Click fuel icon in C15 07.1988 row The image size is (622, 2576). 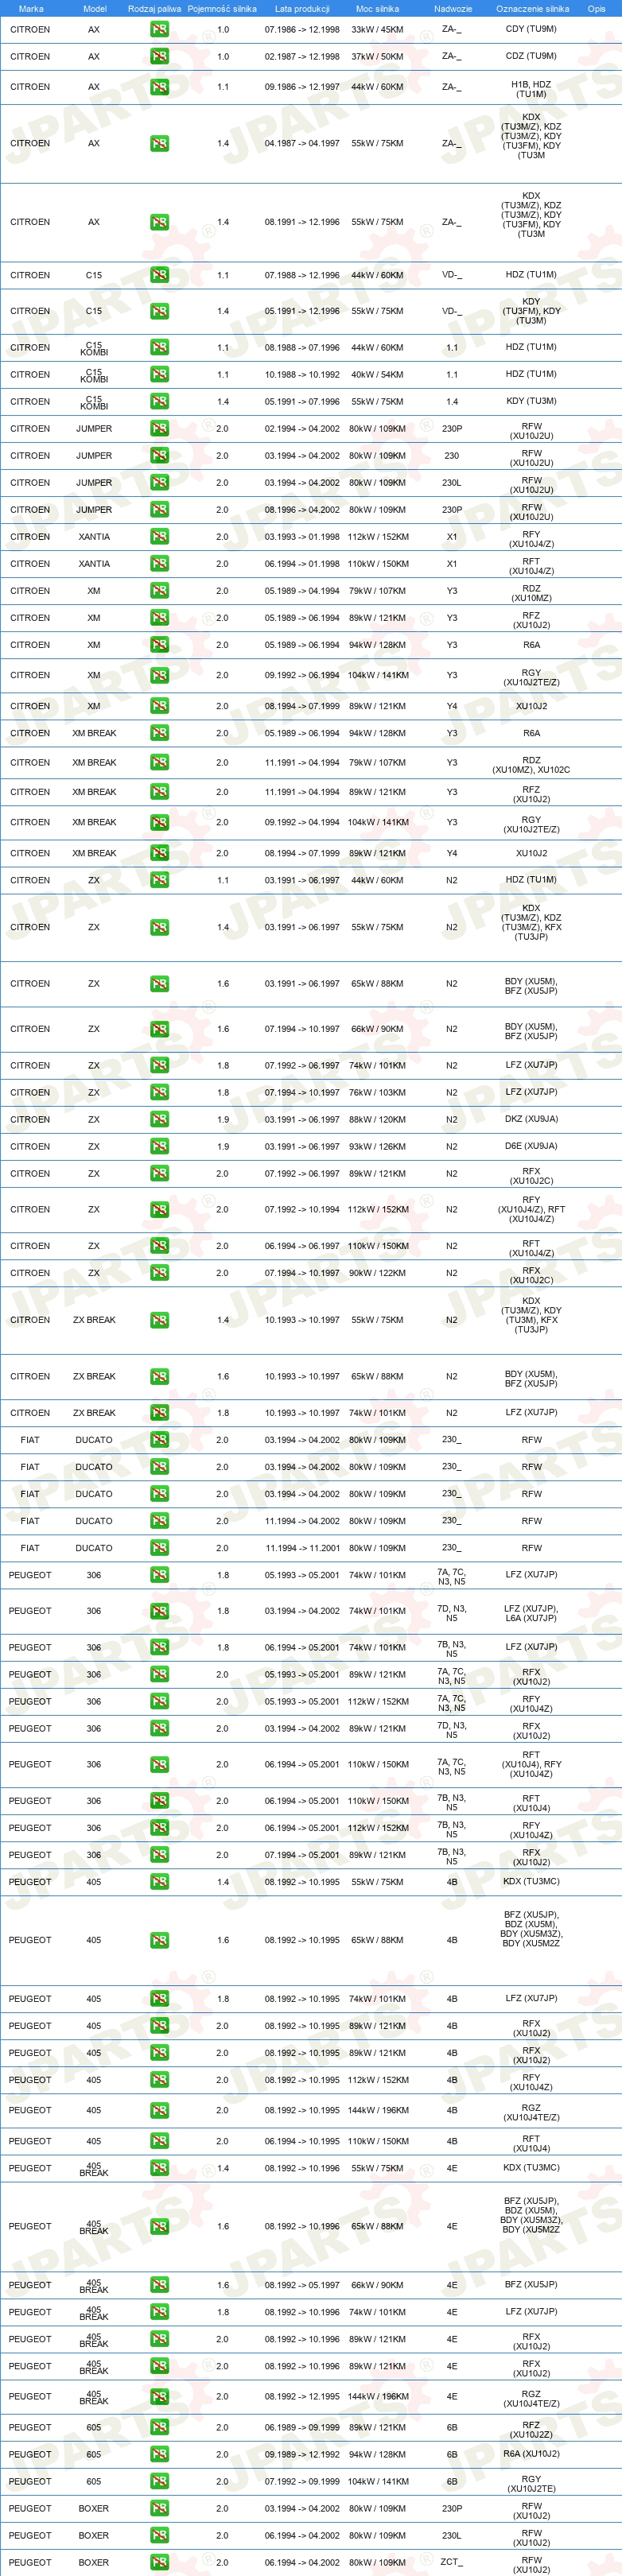pyautogui.click(x=159, y=275)
